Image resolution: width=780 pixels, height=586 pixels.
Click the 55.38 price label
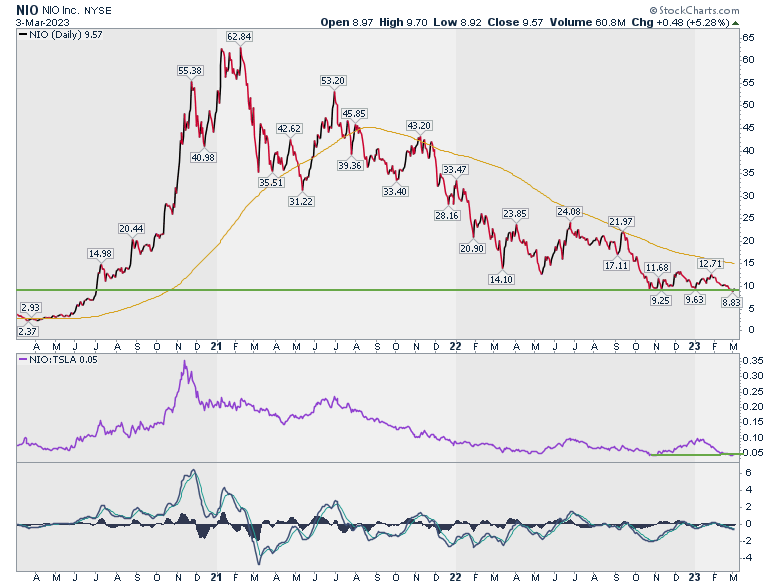point(190,71)
